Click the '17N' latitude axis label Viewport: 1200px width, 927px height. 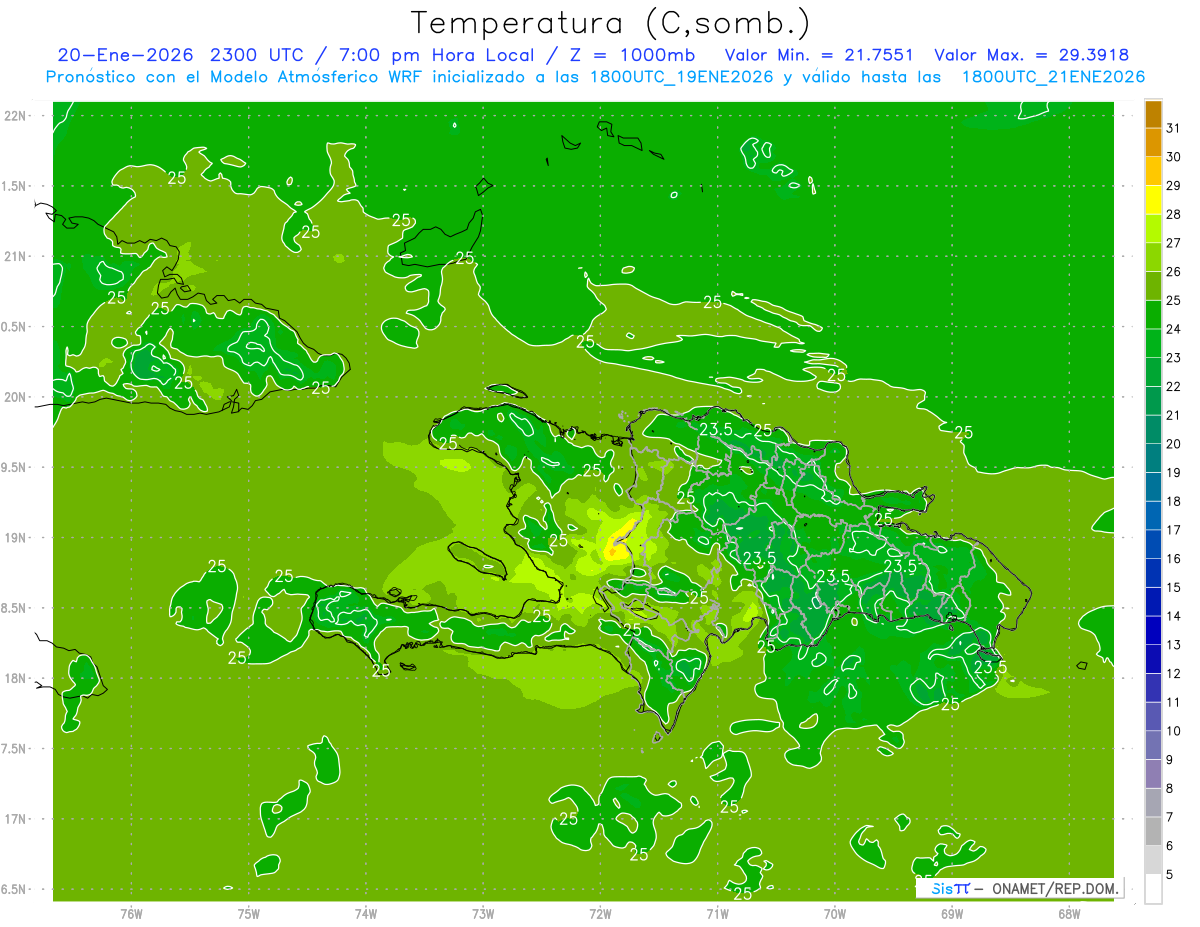(16, 819)
